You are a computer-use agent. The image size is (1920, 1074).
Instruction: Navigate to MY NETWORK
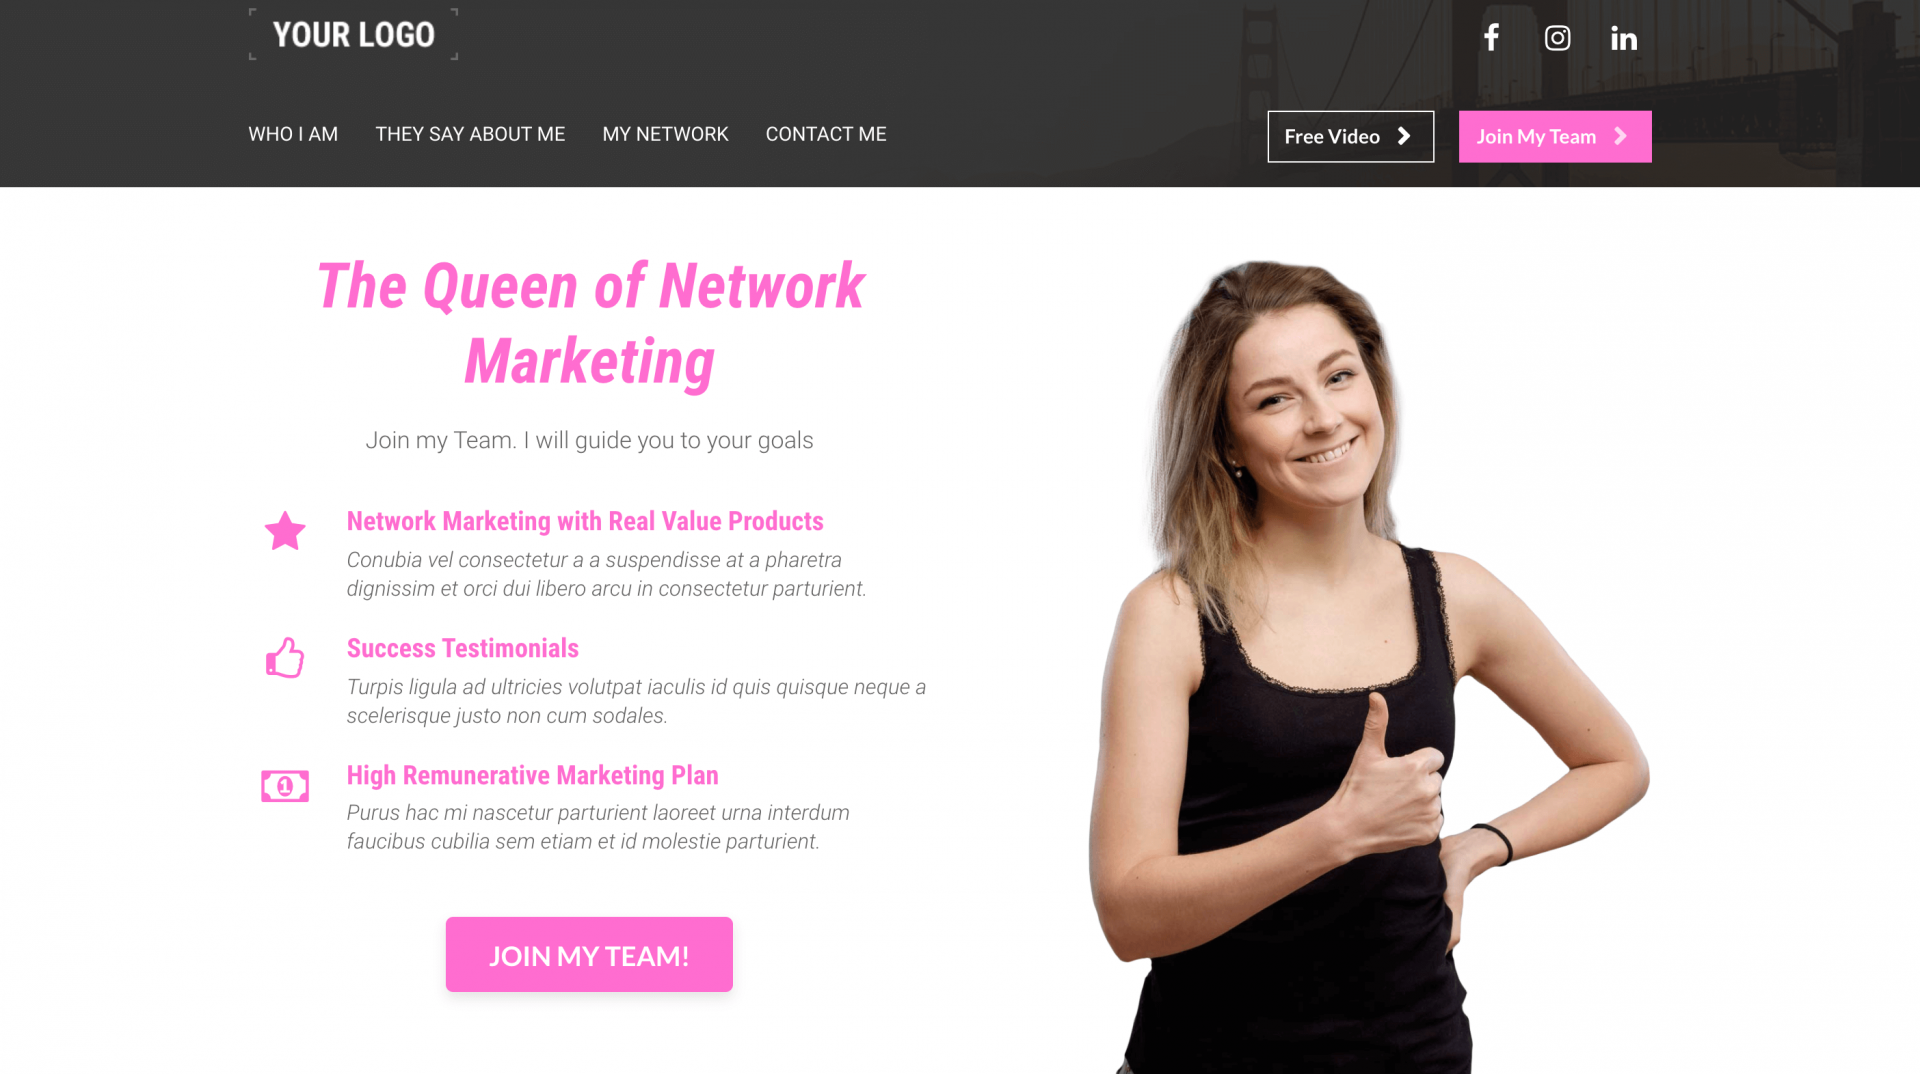tap(665, 134)
